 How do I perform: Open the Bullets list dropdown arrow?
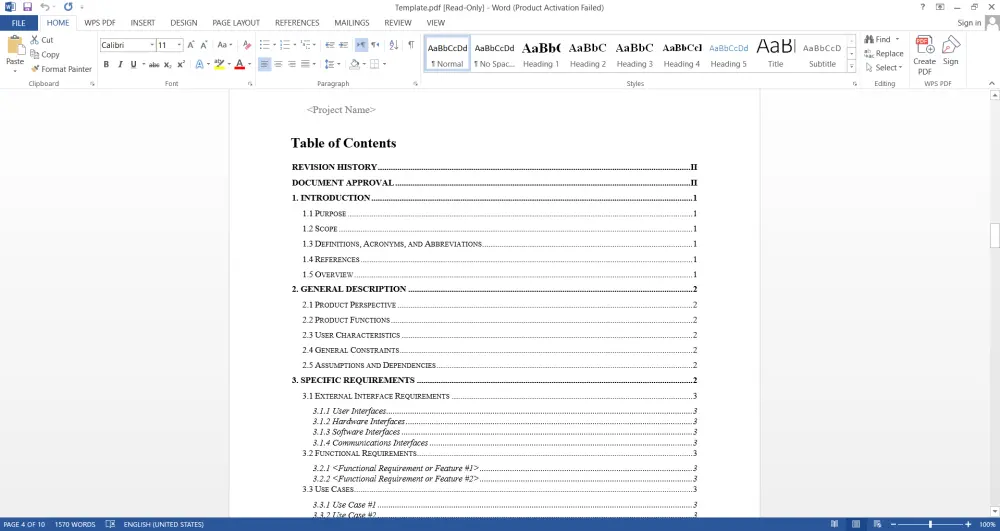click(275, 45)
